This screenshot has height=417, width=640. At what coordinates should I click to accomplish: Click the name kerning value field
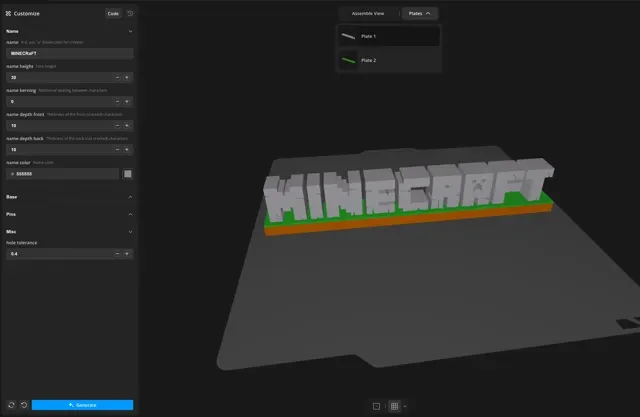pos(59,102)
